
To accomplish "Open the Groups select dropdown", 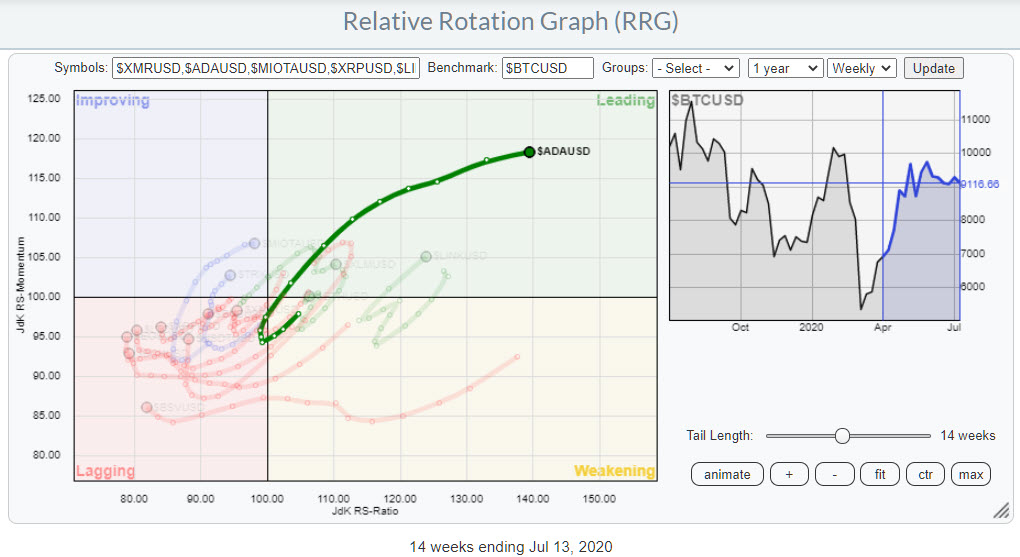I will click(695, 68).
